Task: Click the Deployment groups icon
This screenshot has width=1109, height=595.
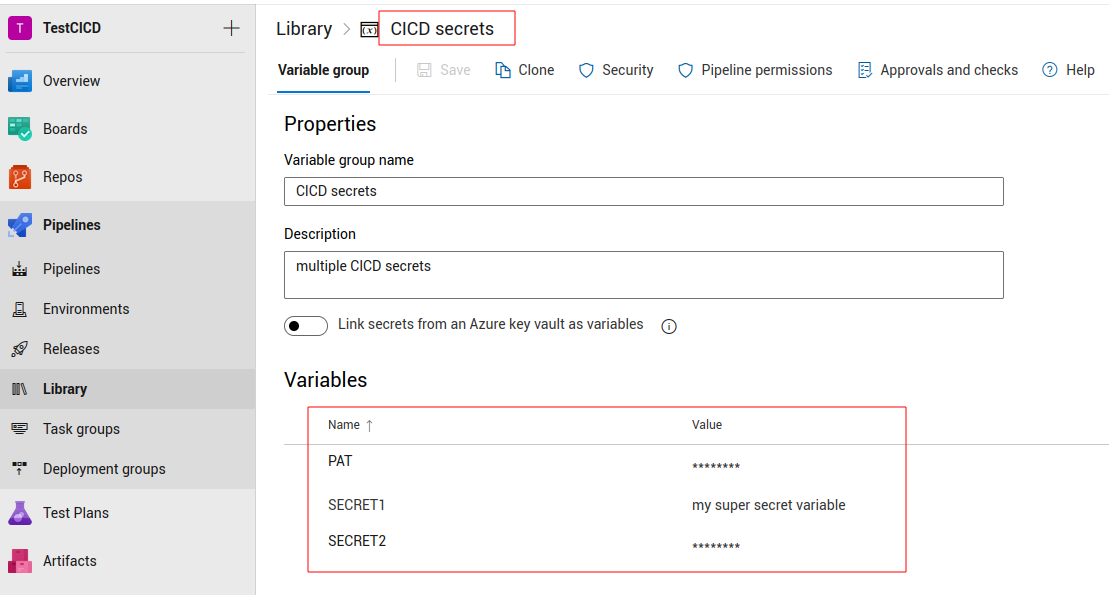Action: [x=20, y=468]
